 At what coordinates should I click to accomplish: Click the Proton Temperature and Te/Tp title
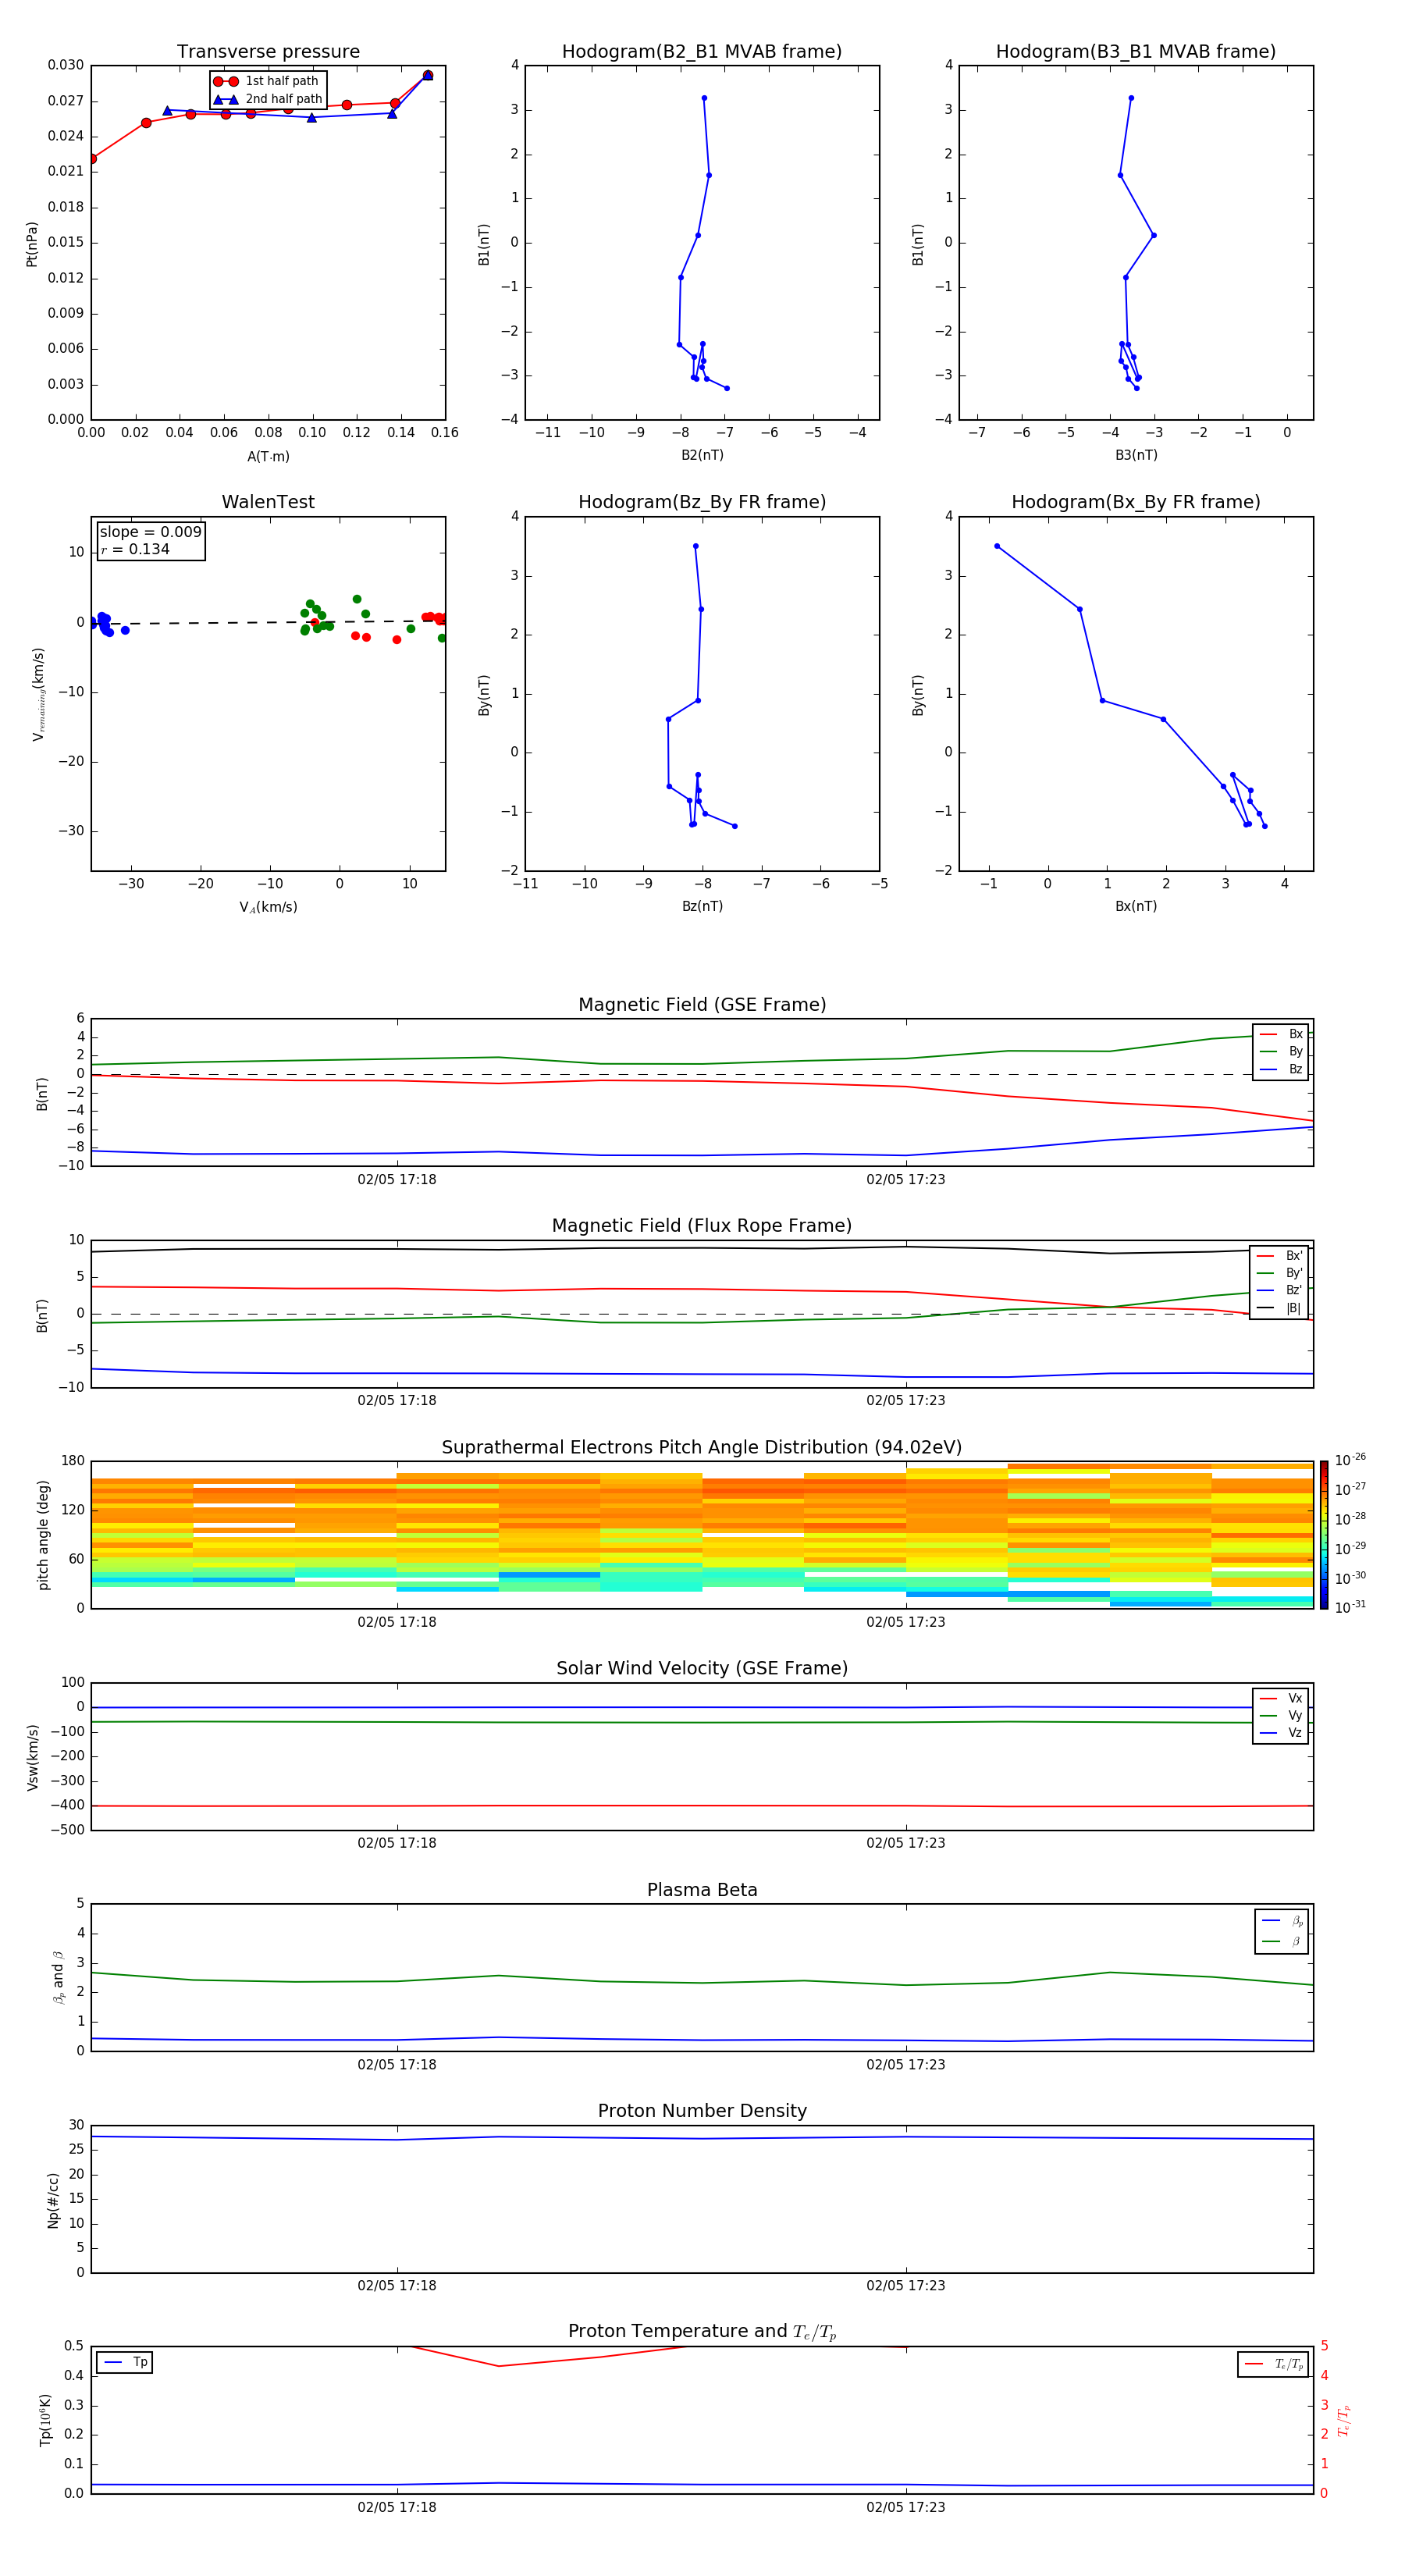coord(702,2331)
